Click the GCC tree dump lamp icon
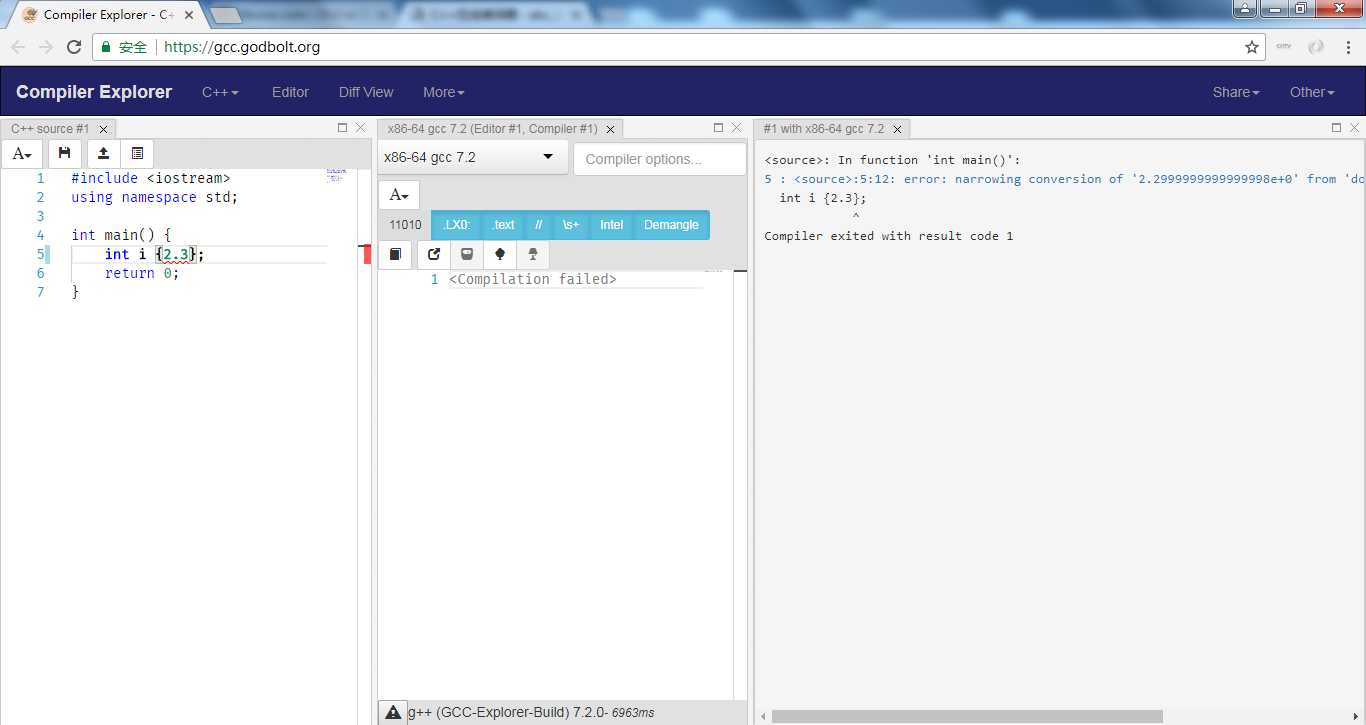 pyautogui.click(x=533, y=254)
